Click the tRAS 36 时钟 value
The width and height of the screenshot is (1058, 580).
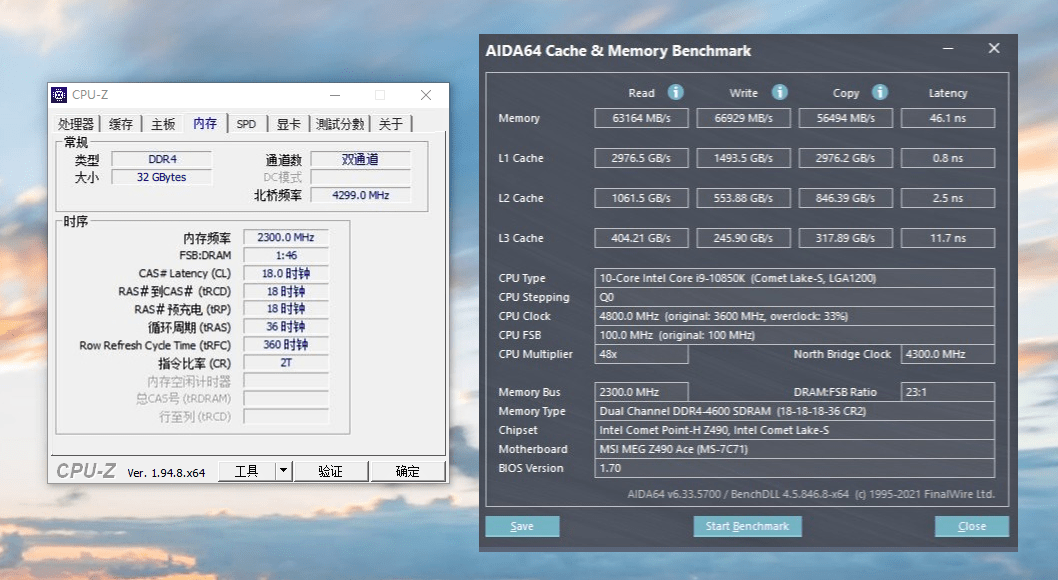[286, 326]
